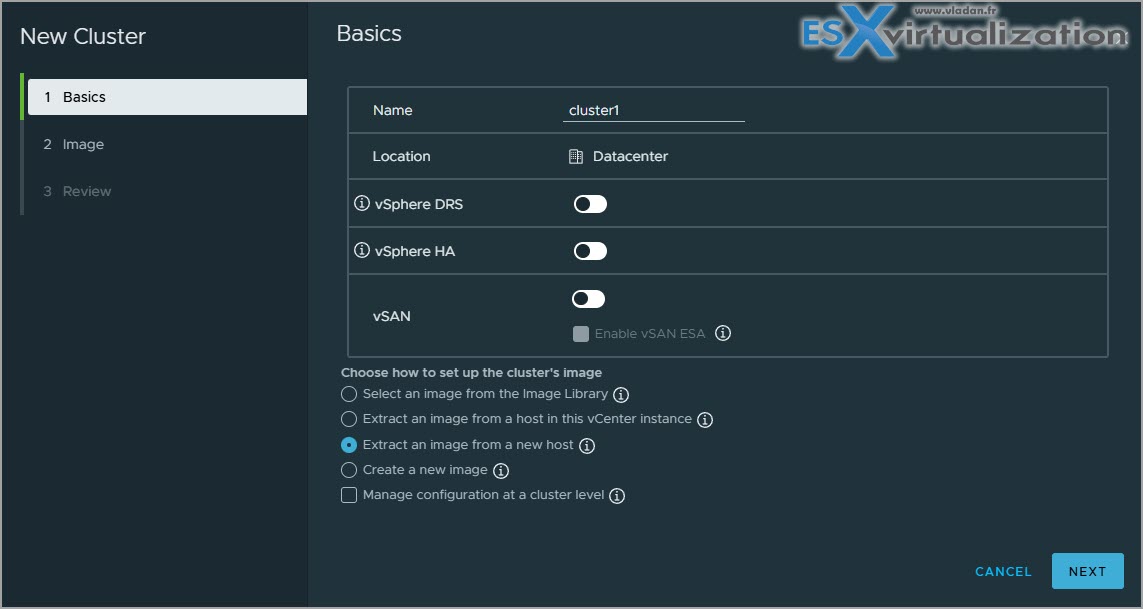The width and height of the screenshot is (1143, 609).
Task: Enable the vSphere HA toggle
Action: [590, 251]
